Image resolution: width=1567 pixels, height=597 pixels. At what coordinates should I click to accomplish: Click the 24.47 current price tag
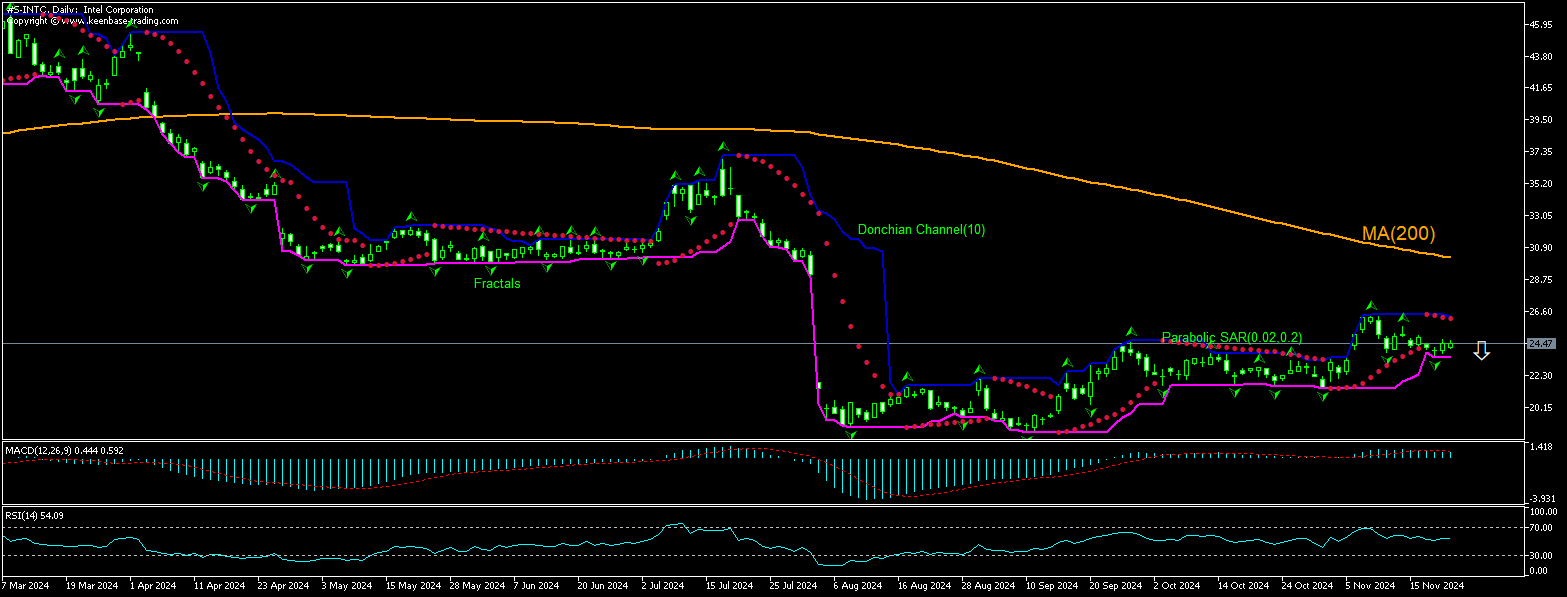click(x=1541, y=345)
